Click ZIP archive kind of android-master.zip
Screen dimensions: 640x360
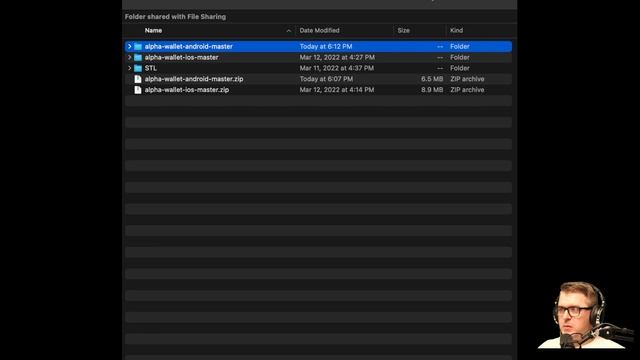coord(467,79)
